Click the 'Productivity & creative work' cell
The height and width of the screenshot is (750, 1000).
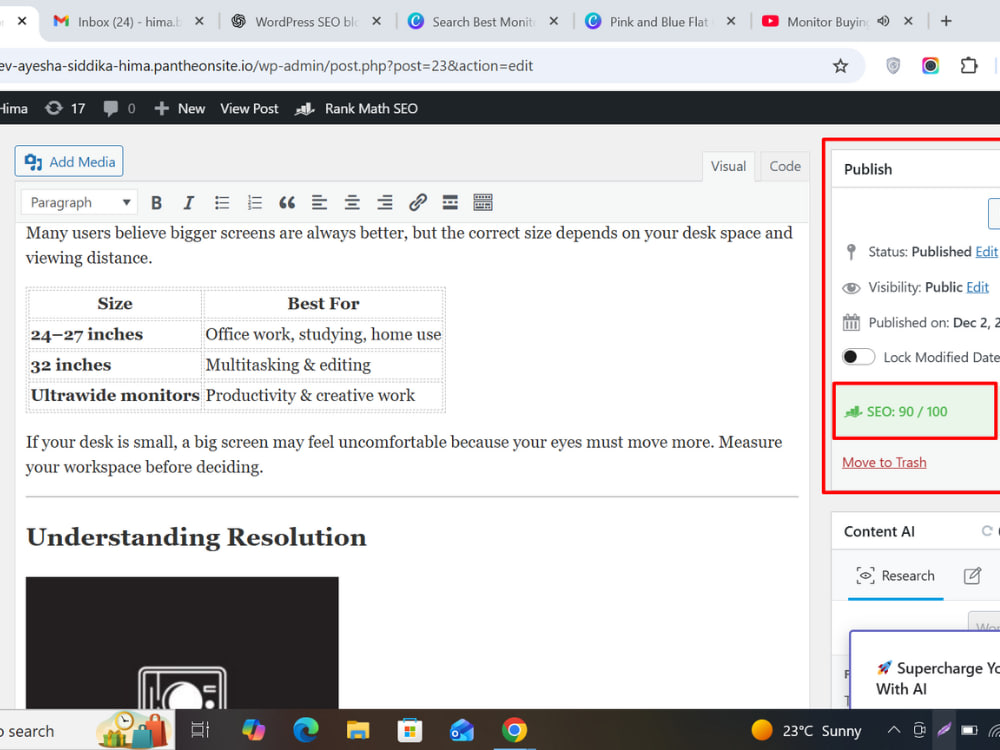coord(323,395)
